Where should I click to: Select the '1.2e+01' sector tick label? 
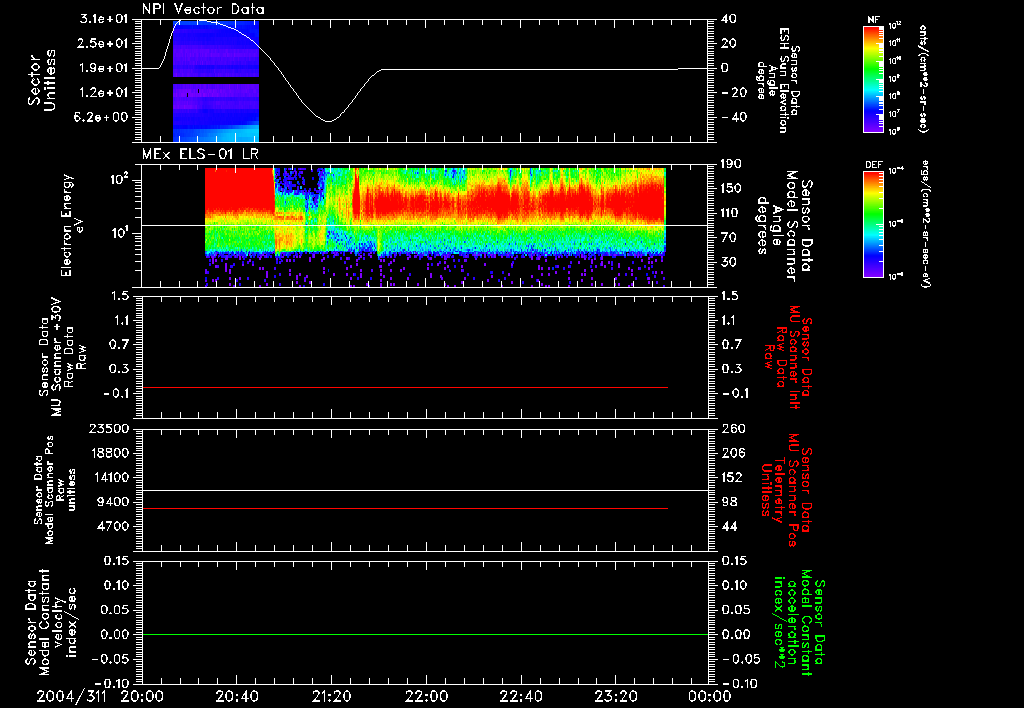(x=104, y=93)
